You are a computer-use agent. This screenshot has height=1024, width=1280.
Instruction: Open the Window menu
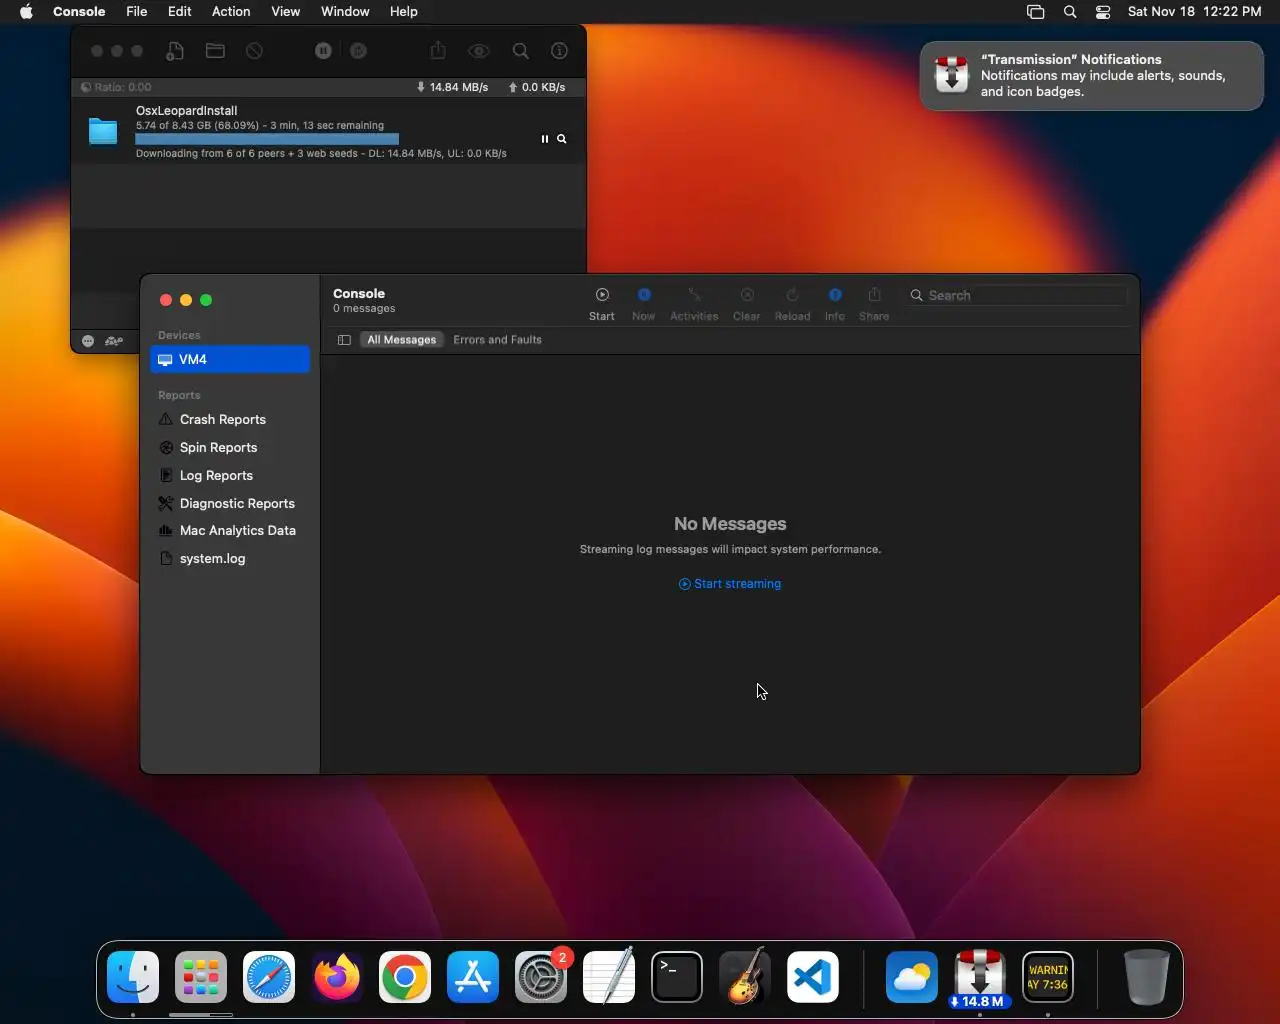pyautogui.click(x=345, y=12)
